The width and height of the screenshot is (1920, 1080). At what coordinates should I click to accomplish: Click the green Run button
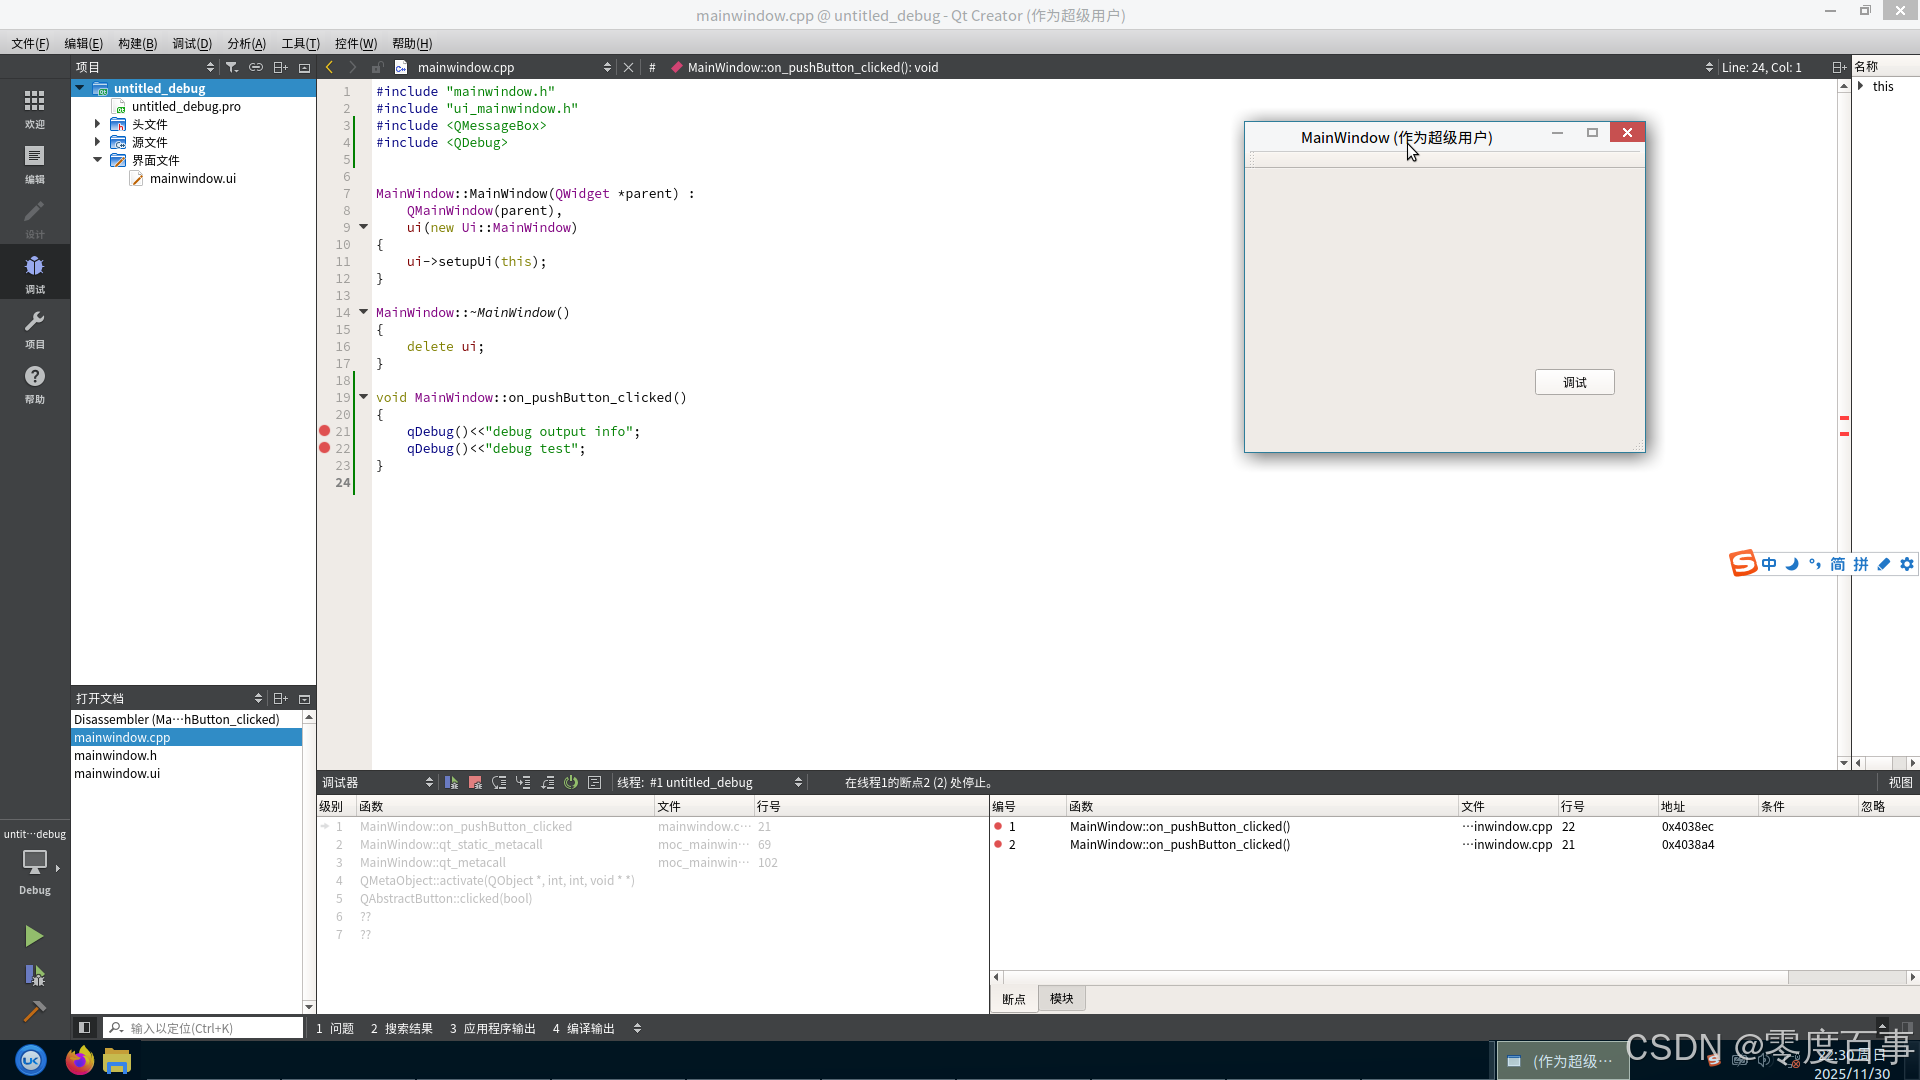point(34,936)
